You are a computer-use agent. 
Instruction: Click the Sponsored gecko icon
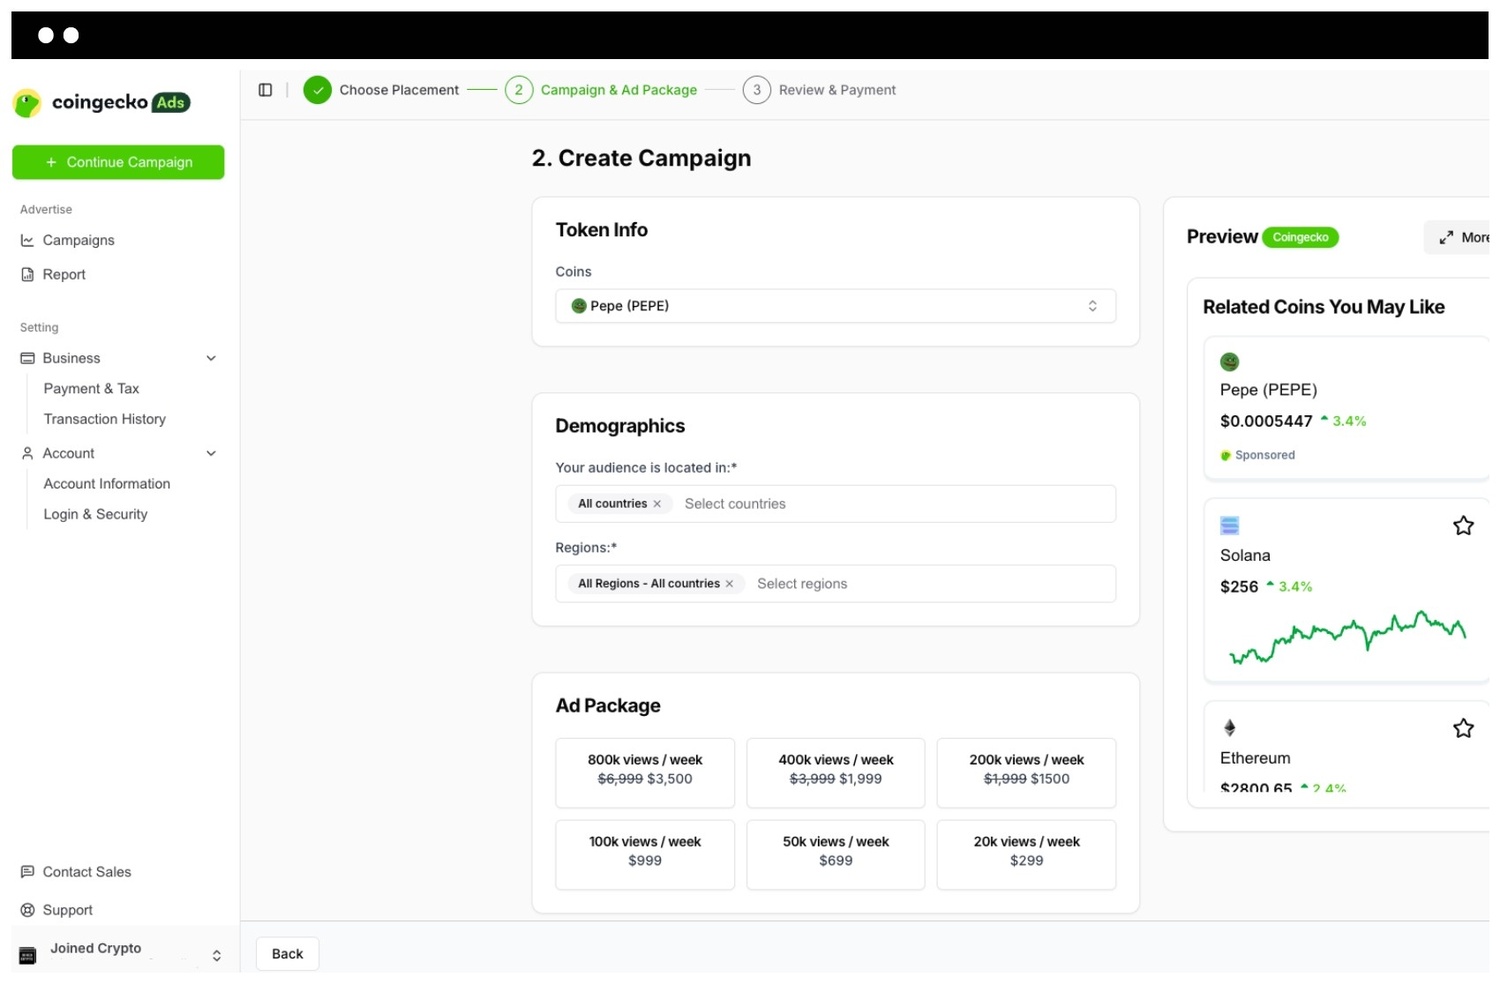1226,456
